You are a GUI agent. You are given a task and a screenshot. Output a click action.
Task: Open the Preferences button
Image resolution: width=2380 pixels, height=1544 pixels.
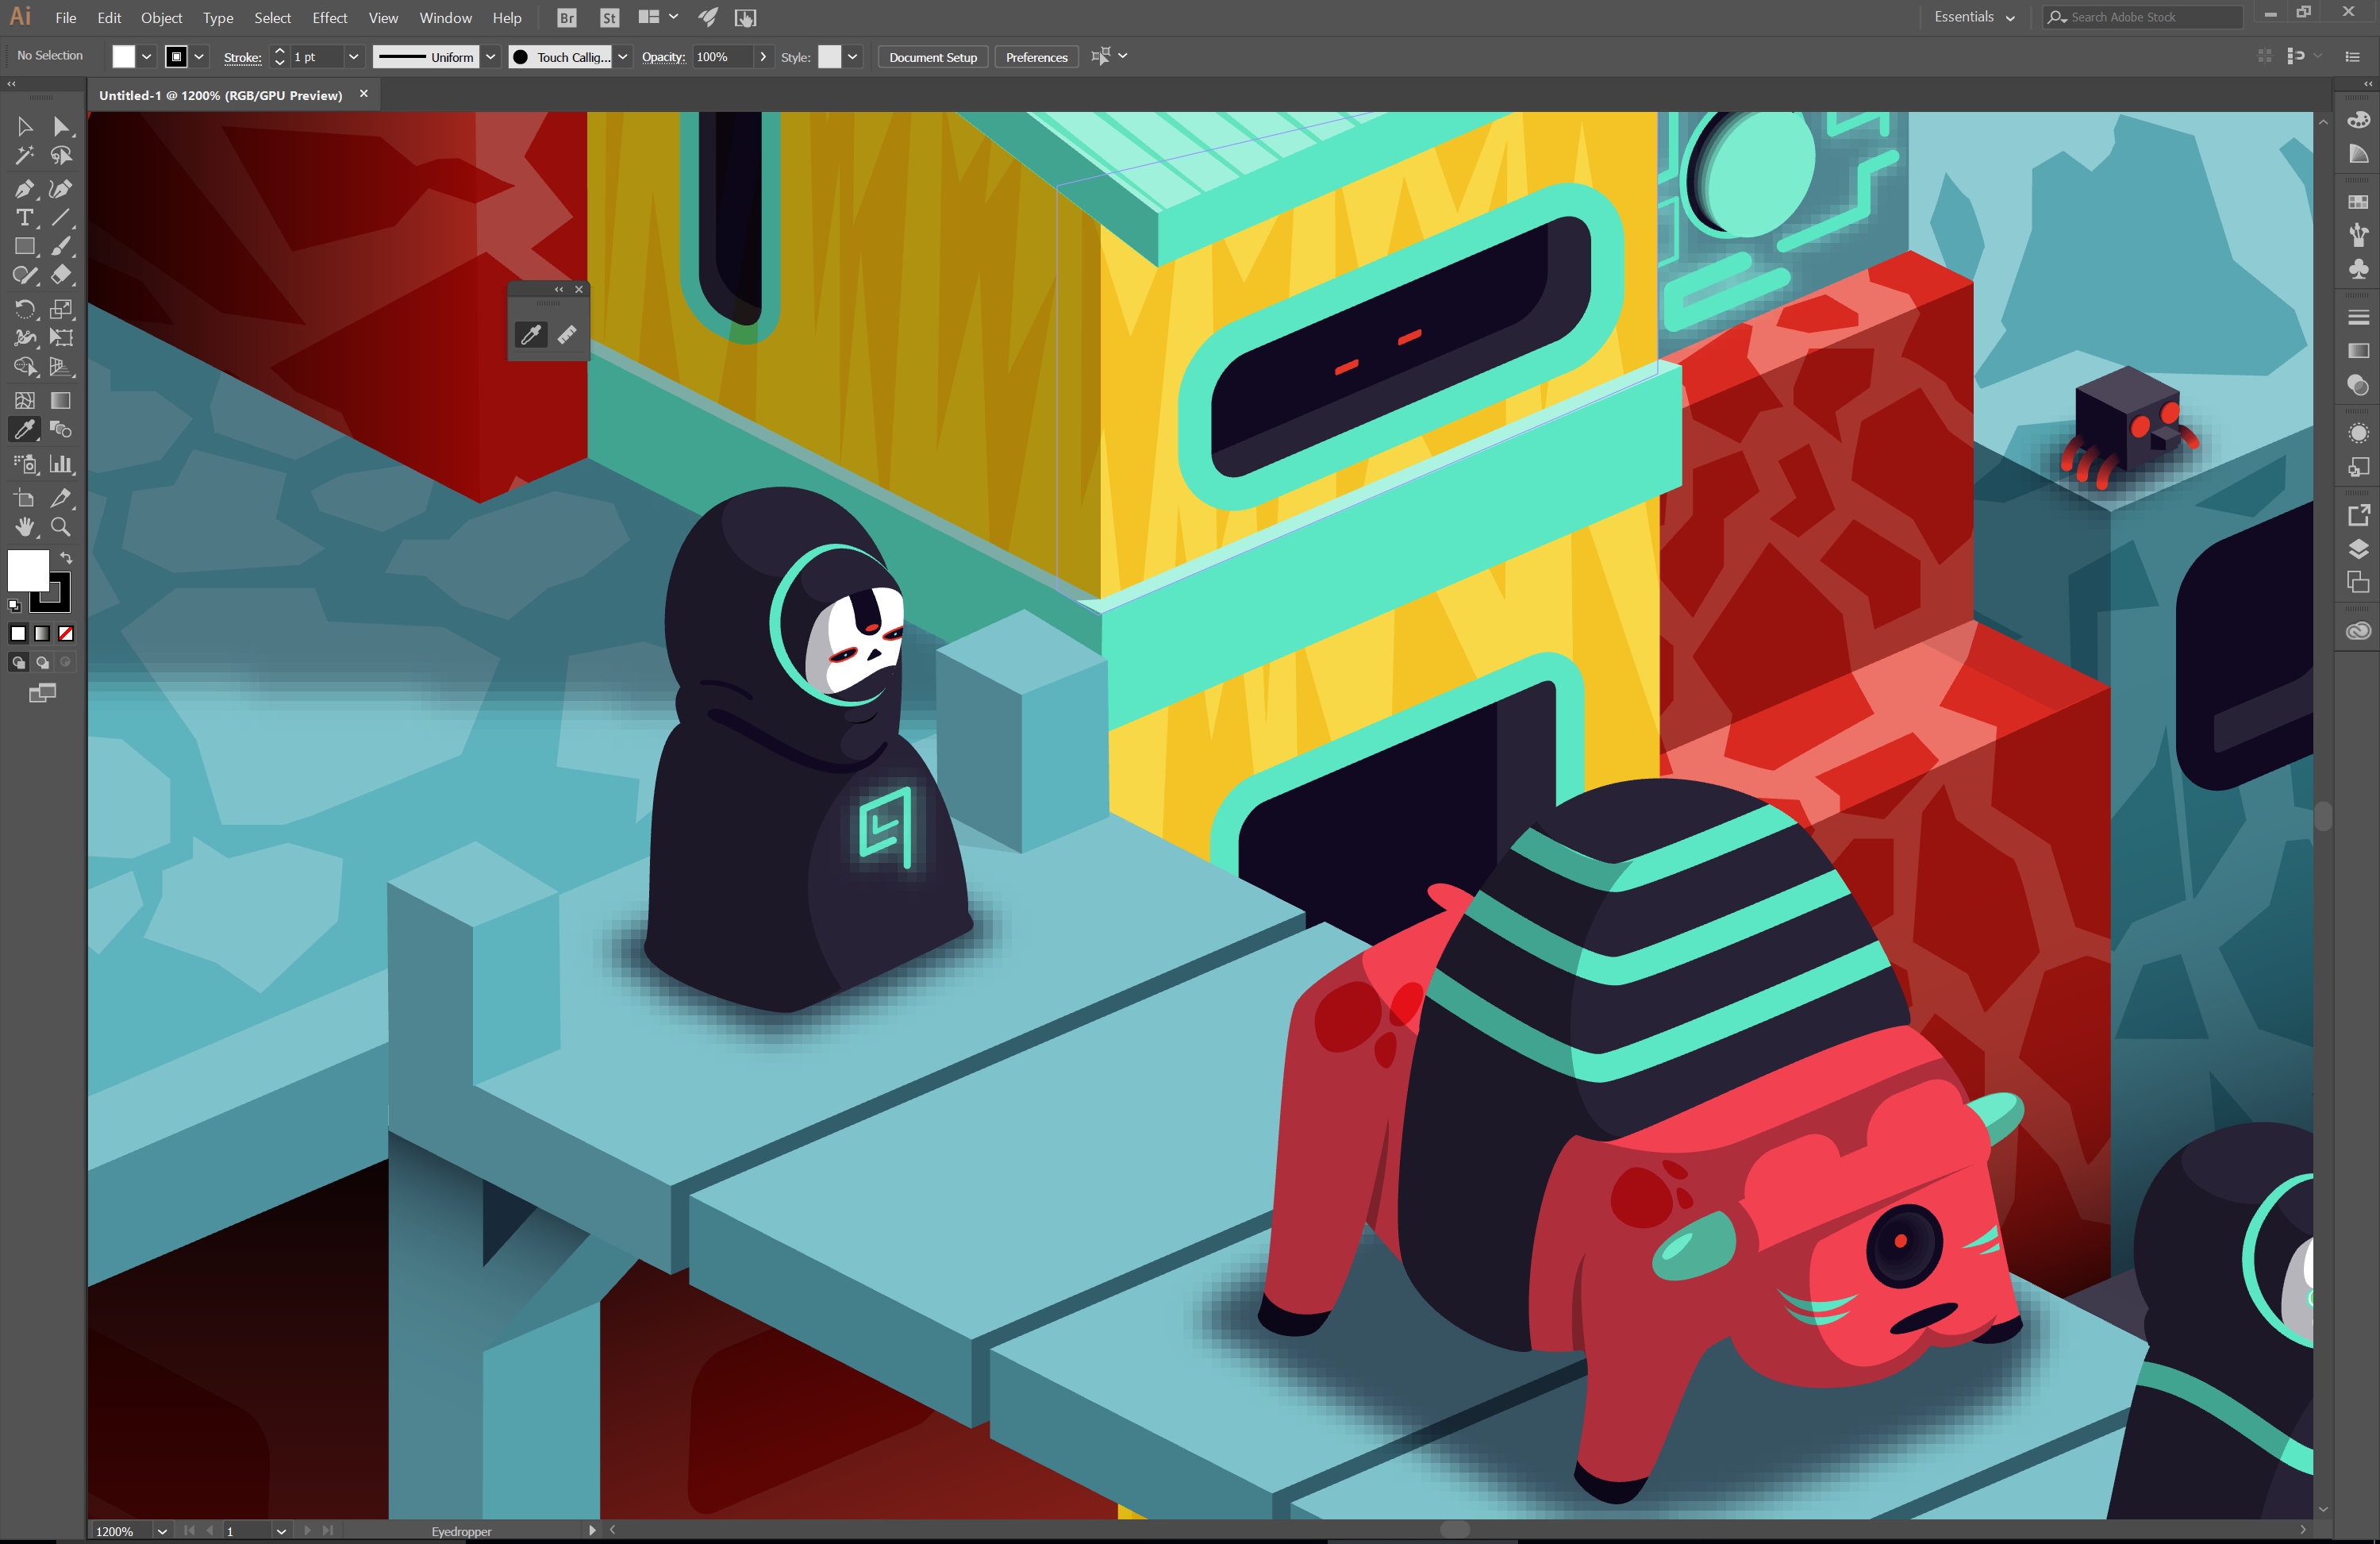click(1036, 57)
